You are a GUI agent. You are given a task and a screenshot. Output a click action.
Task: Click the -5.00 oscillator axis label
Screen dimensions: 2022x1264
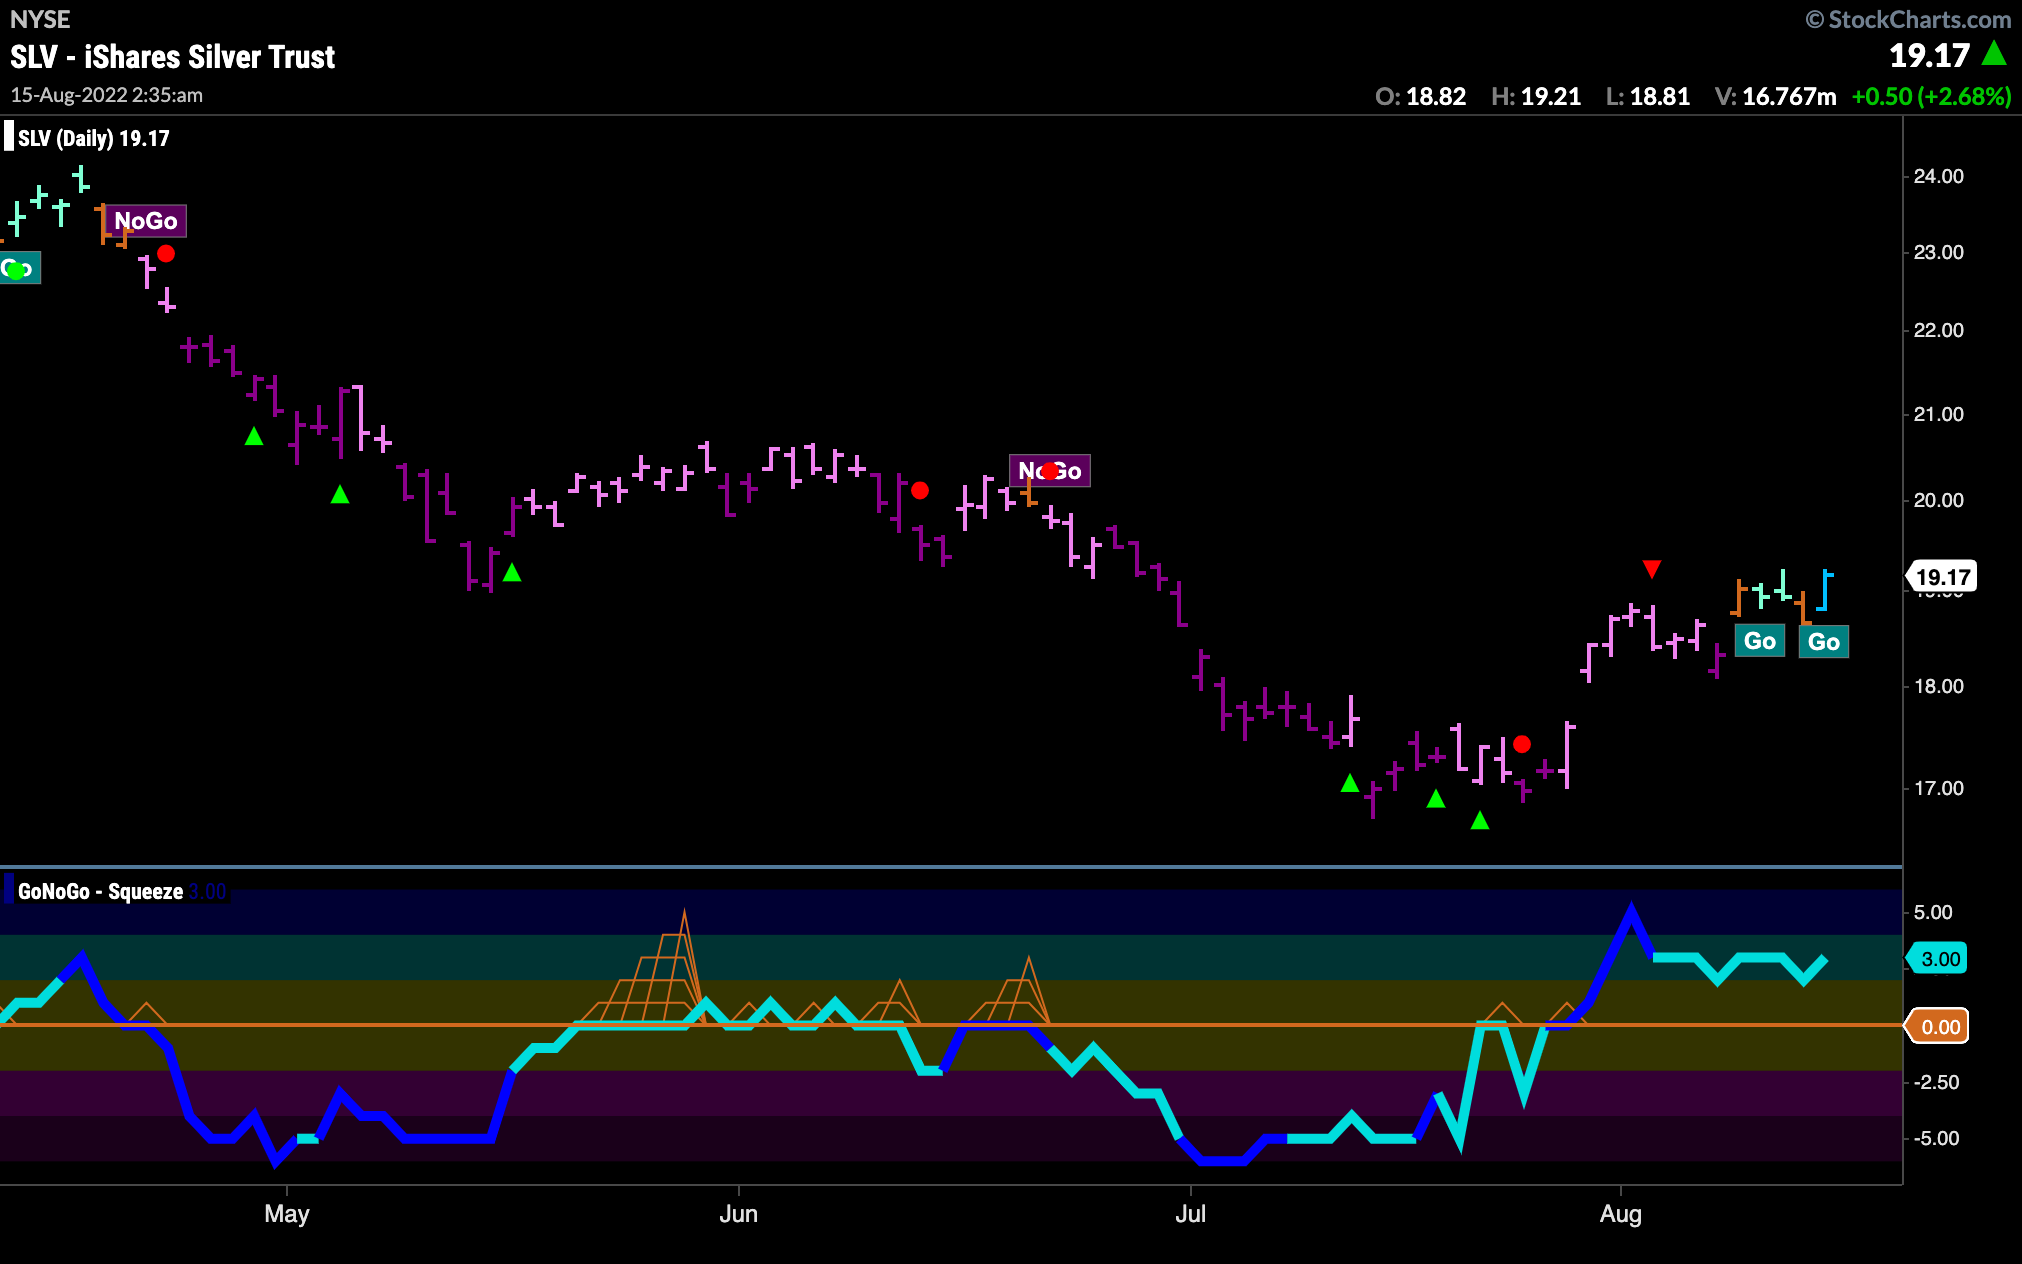[1936, 1138]
